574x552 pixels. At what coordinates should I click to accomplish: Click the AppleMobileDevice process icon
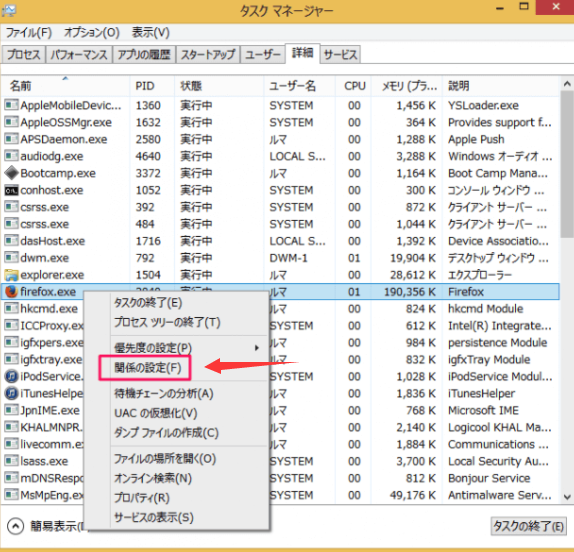(x=11, y=105)
